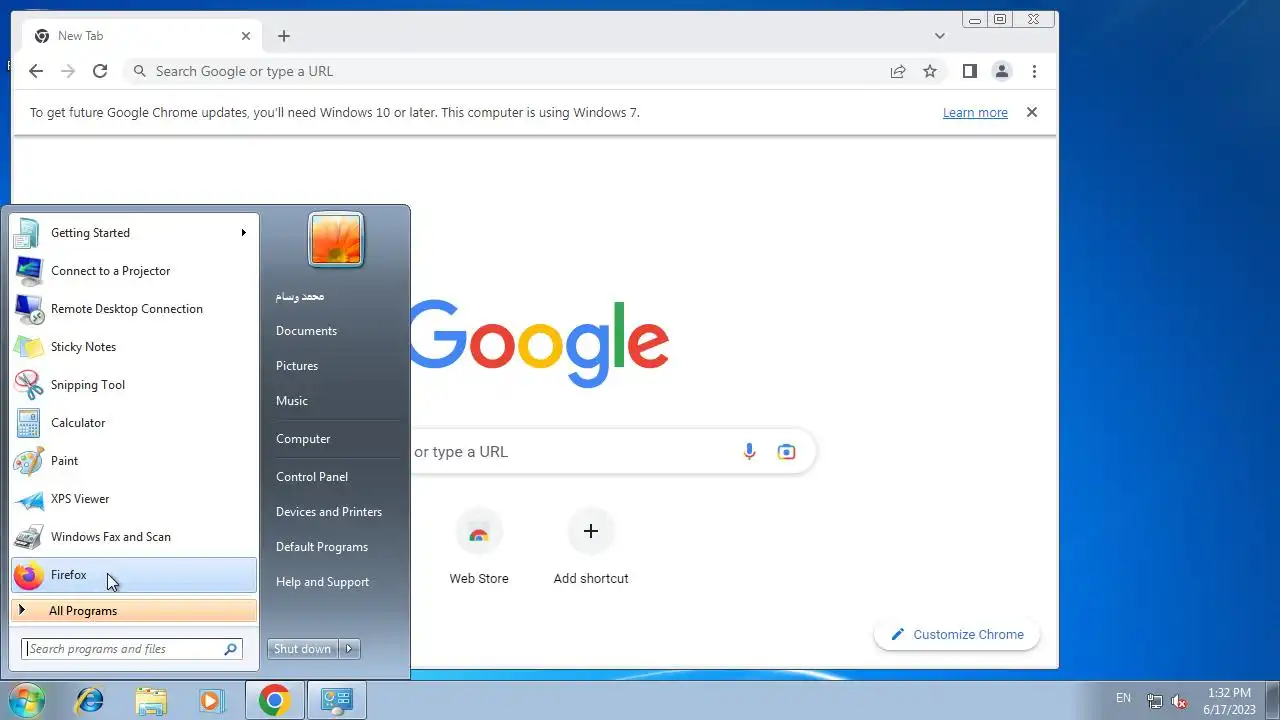
Task: Click Chrome's back arrow
Action: [x=36, y=71]
